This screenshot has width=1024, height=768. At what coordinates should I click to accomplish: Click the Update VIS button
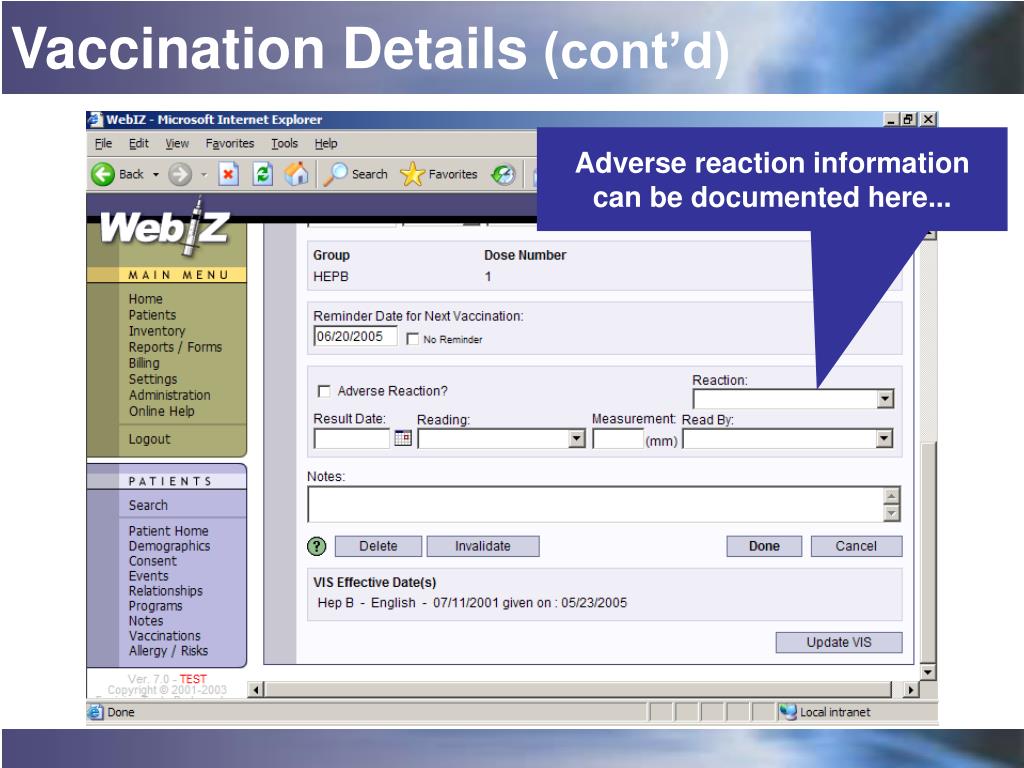(x=839, y=642)
